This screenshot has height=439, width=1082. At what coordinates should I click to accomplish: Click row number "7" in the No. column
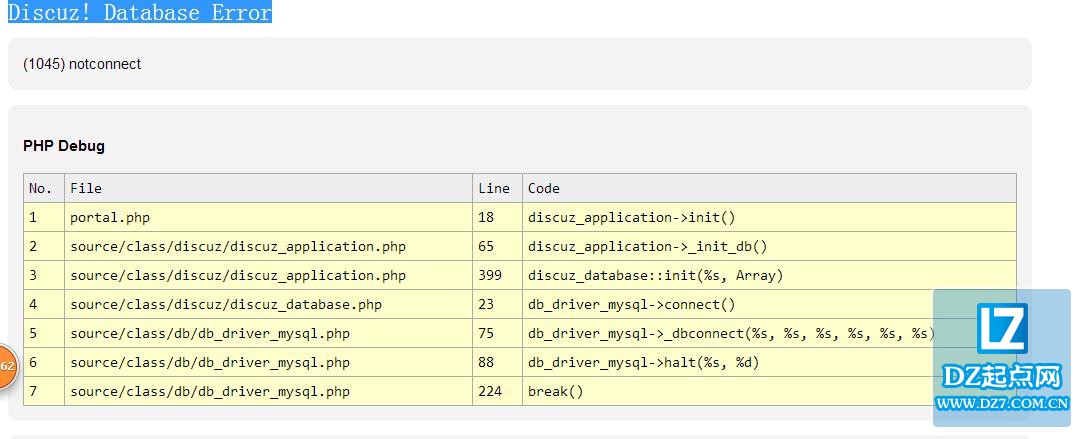point(32,391)
